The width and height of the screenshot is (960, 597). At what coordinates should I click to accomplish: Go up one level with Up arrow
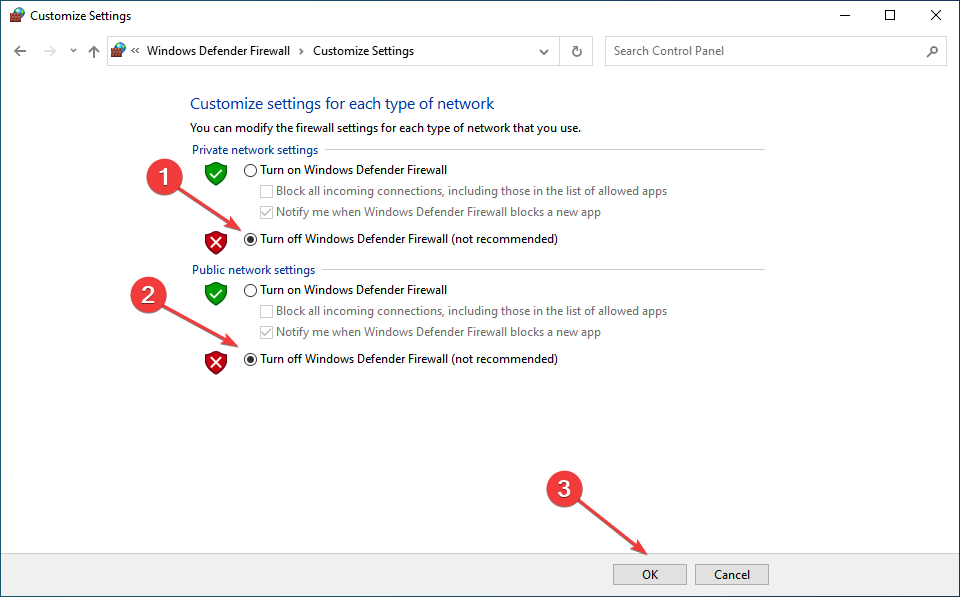coord(94,51)
